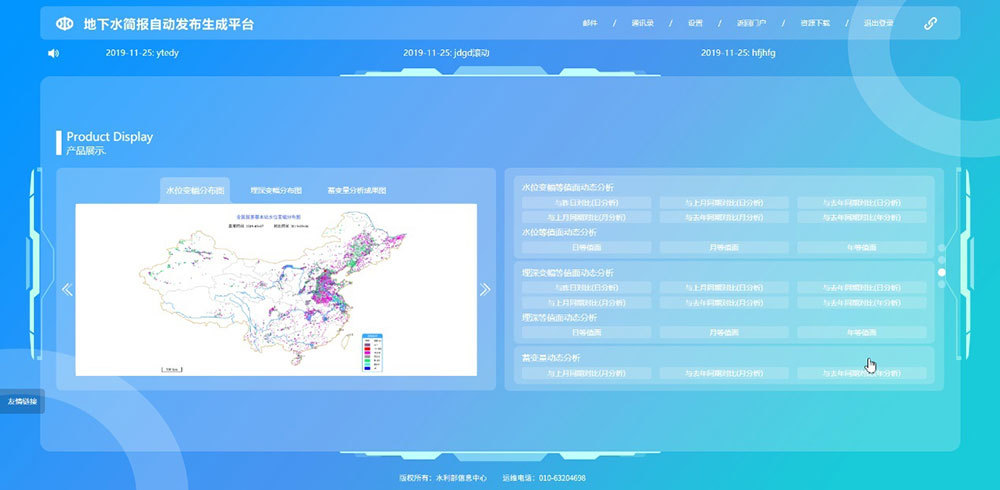Click the 蓄变量动态分析 section heading
This screenshot has height=490, width=1000.
551,358
